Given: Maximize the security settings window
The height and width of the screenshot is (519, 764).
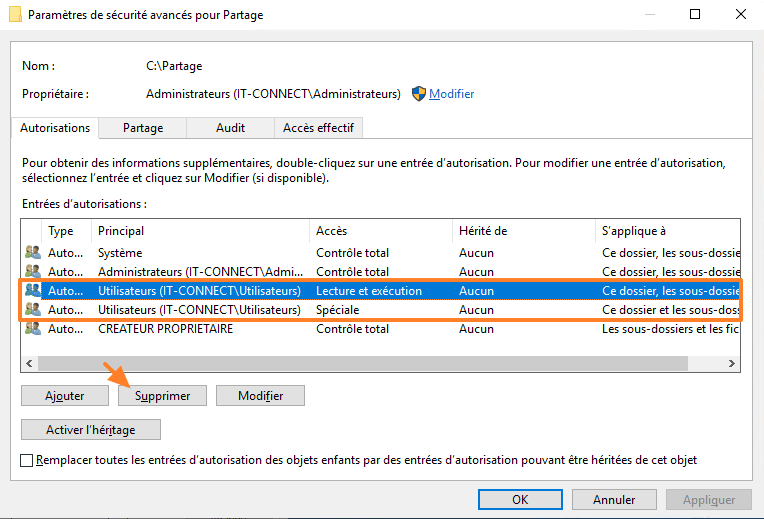Looking at the screenshot, I should pyautogui.click(x=695, y=14).
